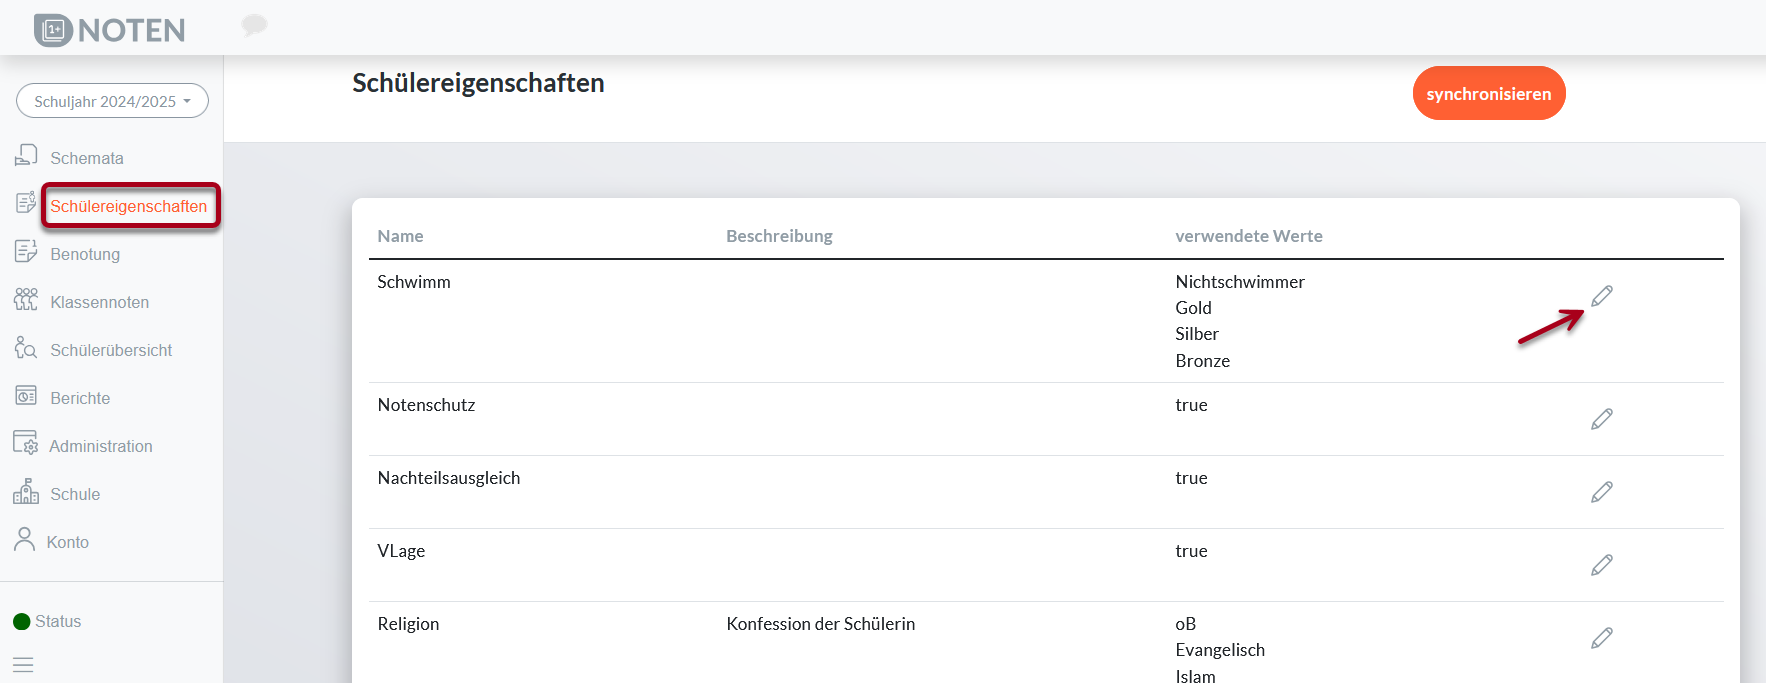Edit the Nachteilsausgleich property pencil icon
The image size is (1766, 683).
tap(1602, 492)
